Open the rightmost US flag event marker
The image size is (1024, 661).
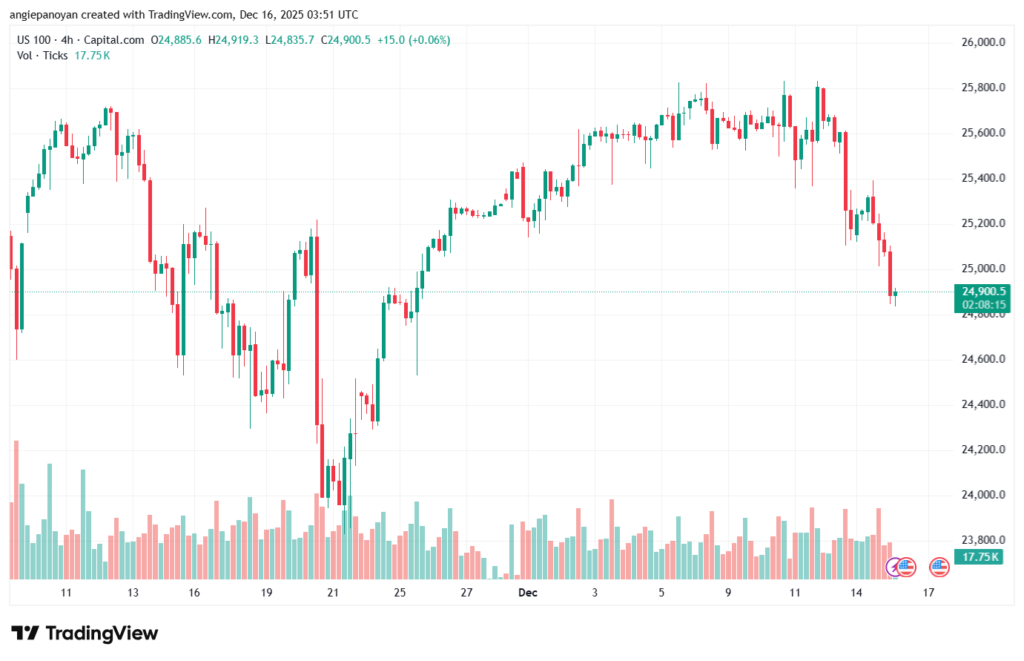tap(939, 567)
